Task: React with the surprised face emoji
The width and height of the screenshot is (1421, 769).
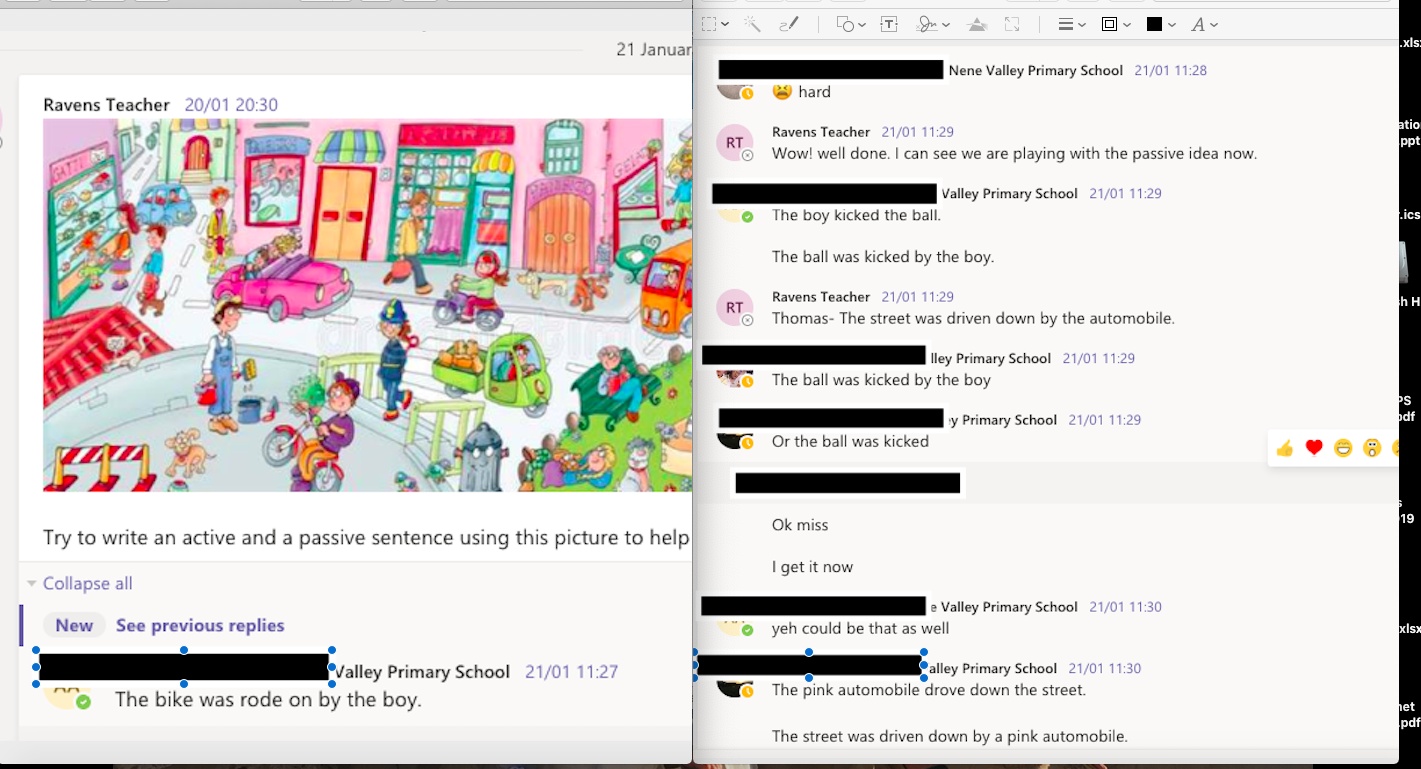Action: [1372, 448]
